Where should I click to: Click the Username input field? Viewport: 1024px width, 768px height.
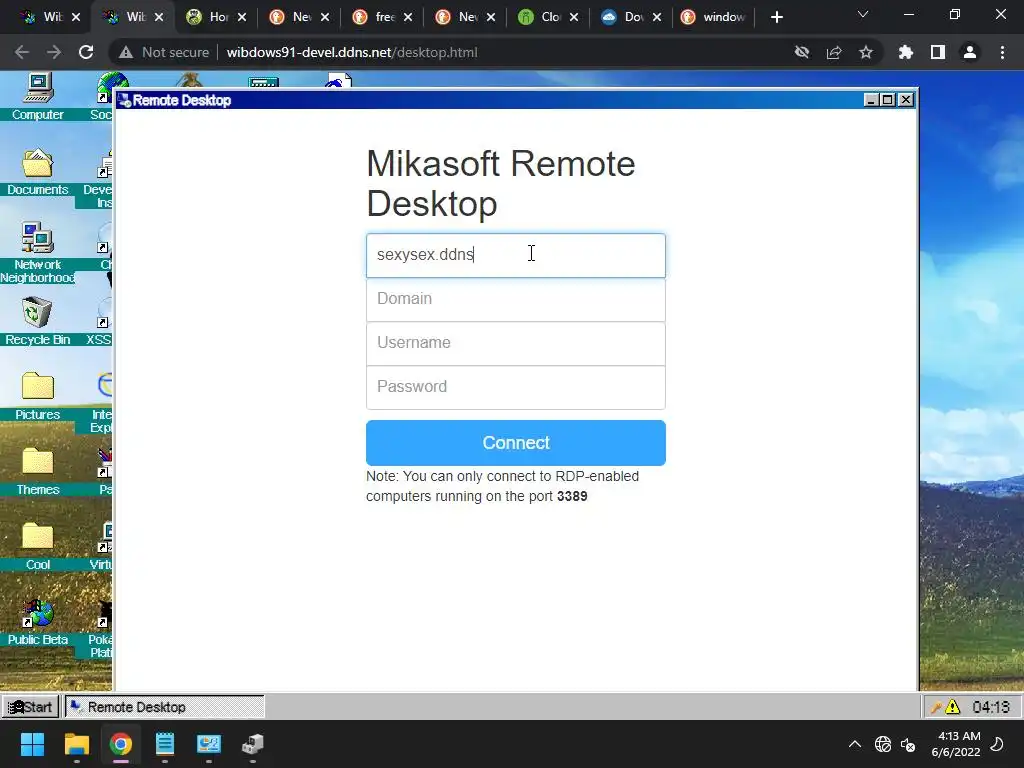click(516, 343)
